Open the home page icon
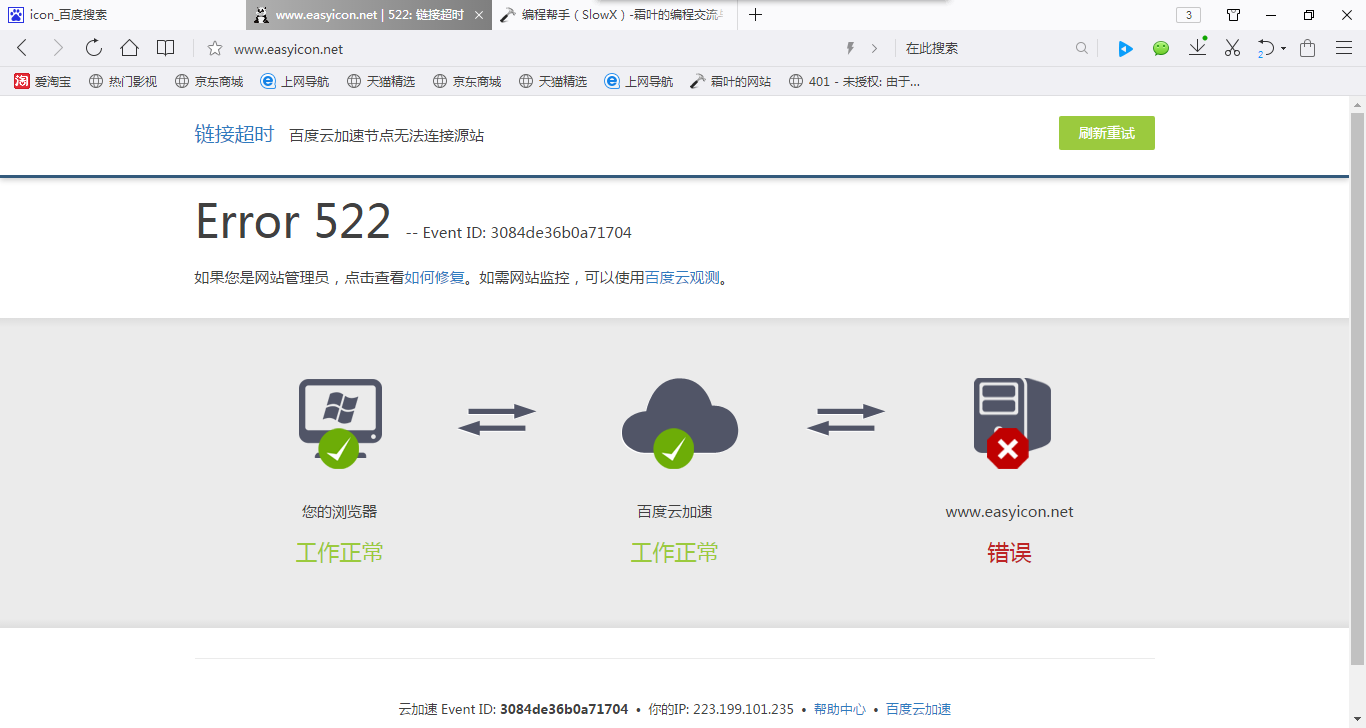Image resolution: width=1366 pixels, height=728 pixels. [x=129, y=48]
